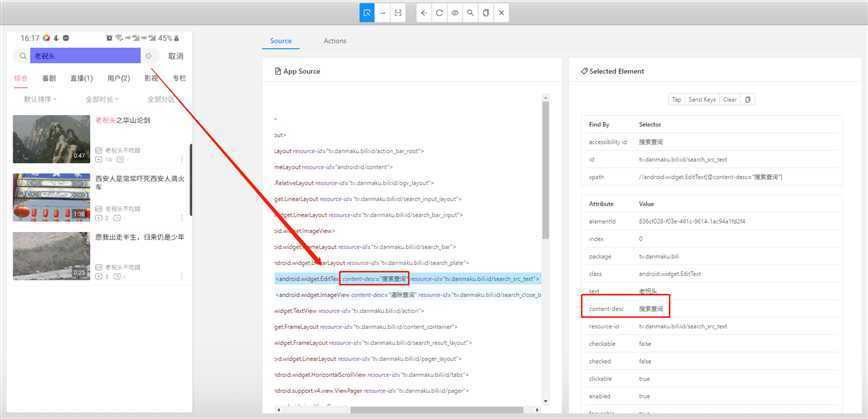Copy XML source to clipboard
The image size is (868, 419).
click(x=486, y=13)
